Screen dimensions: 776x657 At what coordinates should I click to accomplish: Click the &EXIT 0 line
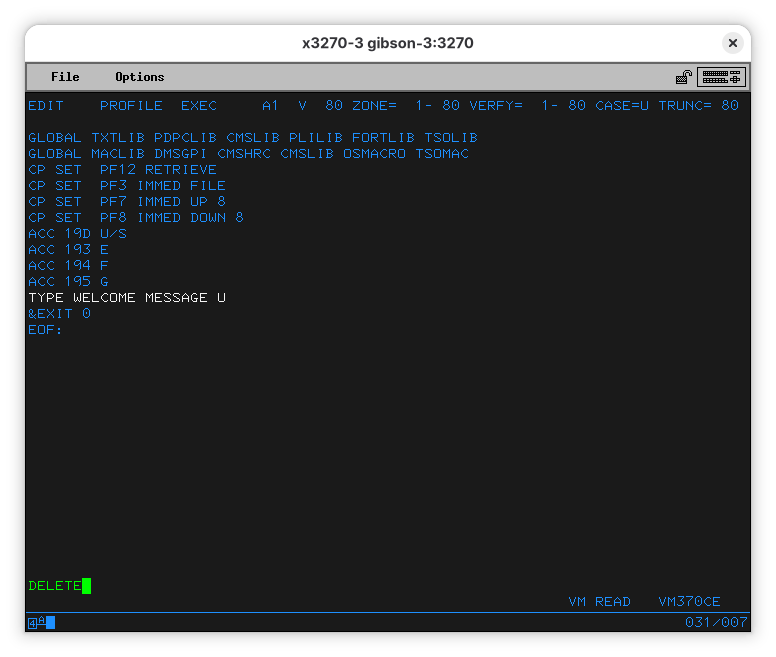click(59, 314)
